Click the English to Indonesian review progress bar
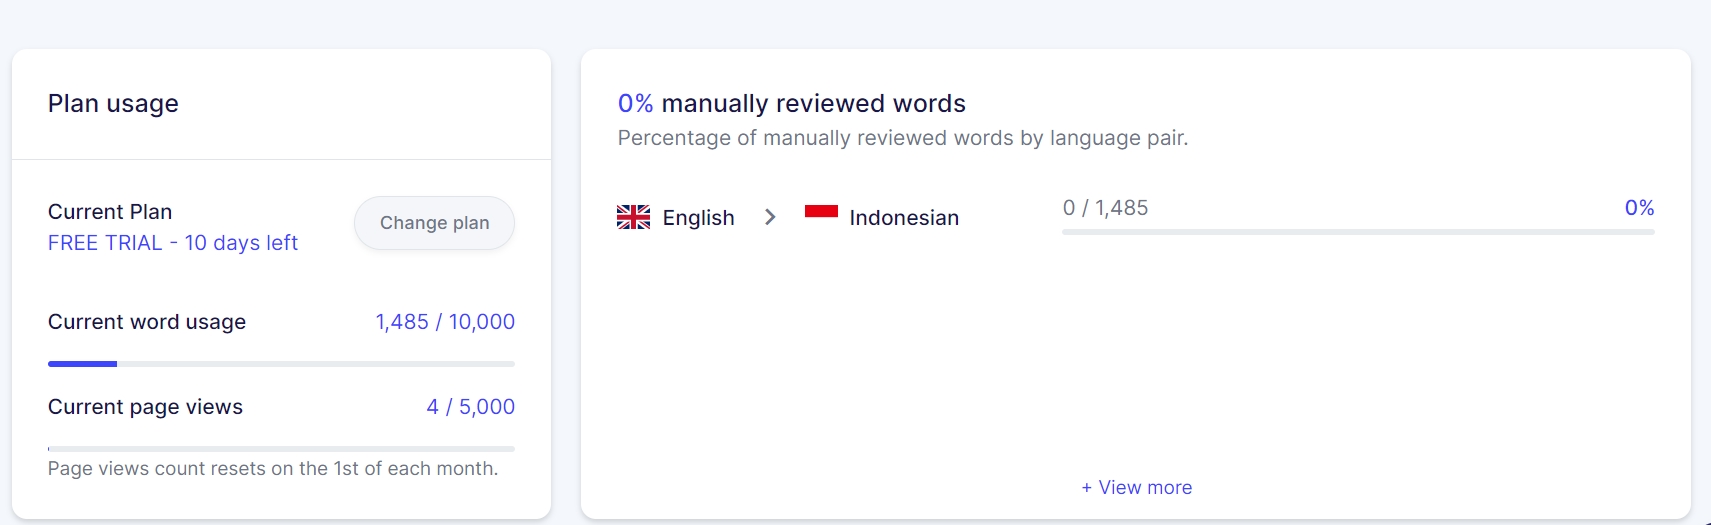 (x=1357, y=232)
